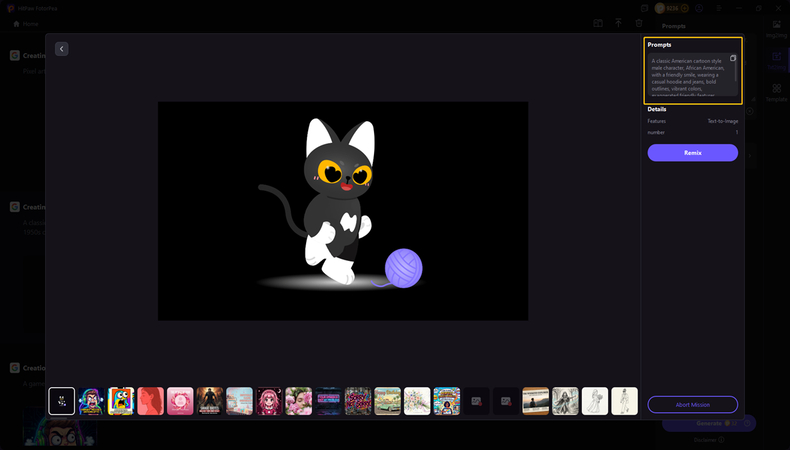The height and width of the screenshot is (450, 790).
Task: Open the sunset landscape poster thumbnail
Action: tap(536, 401)
